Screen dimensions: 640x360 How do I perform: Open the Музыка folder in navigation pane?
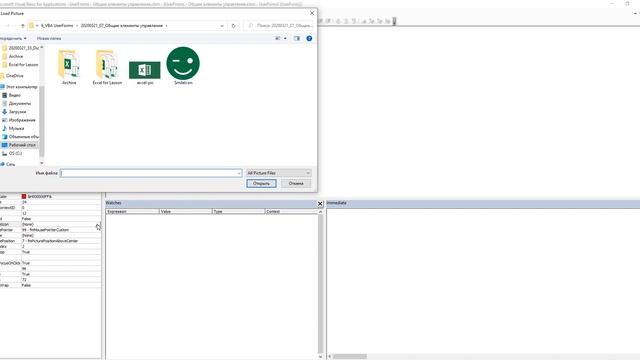click(16, 129)
